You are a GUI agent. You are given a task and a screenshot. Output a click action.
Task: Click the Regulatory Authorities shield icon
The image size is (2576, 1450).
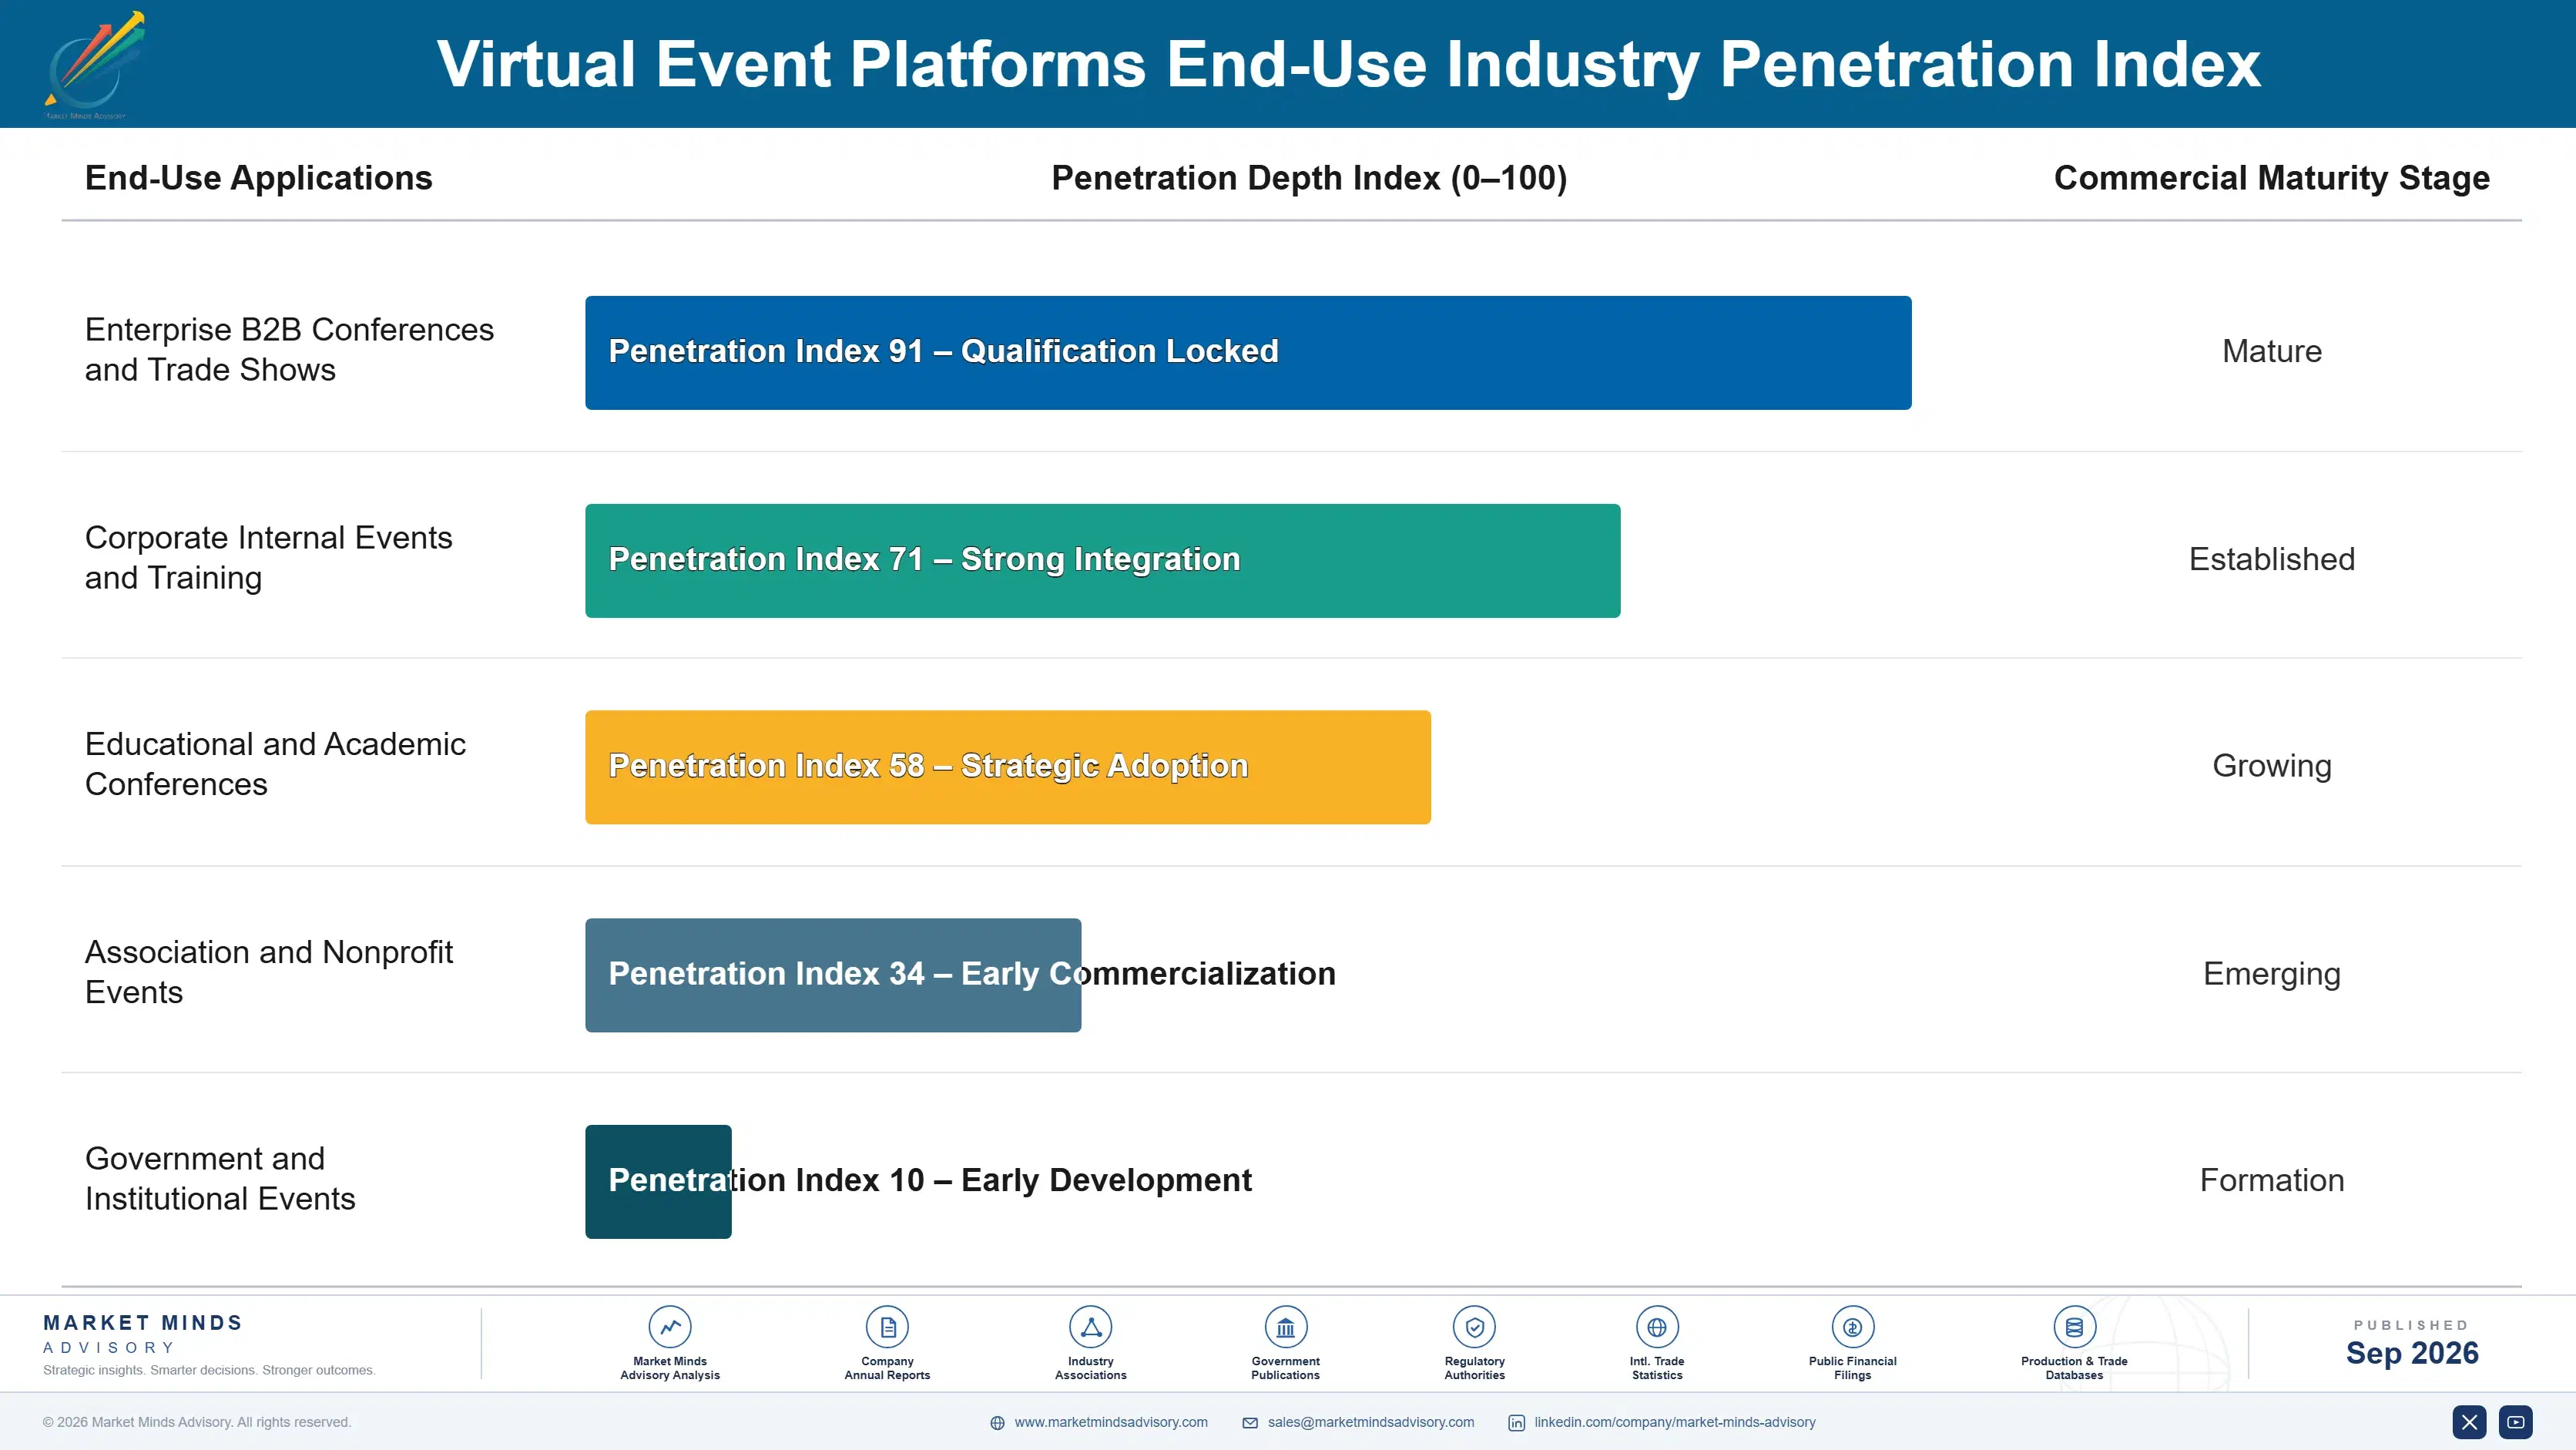pos(1474,1327)
